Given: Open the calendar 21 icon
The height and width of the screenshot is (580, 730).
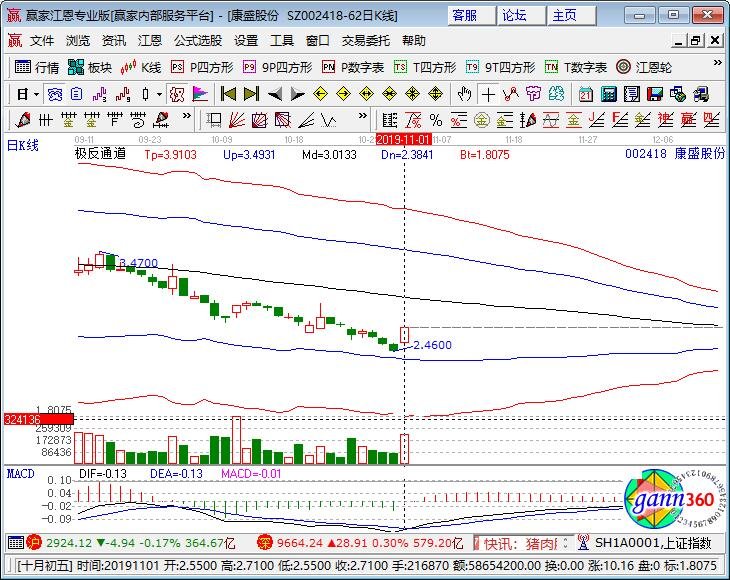Looking at the screenshot, I should pyautogui.click(x=586, y=94).
